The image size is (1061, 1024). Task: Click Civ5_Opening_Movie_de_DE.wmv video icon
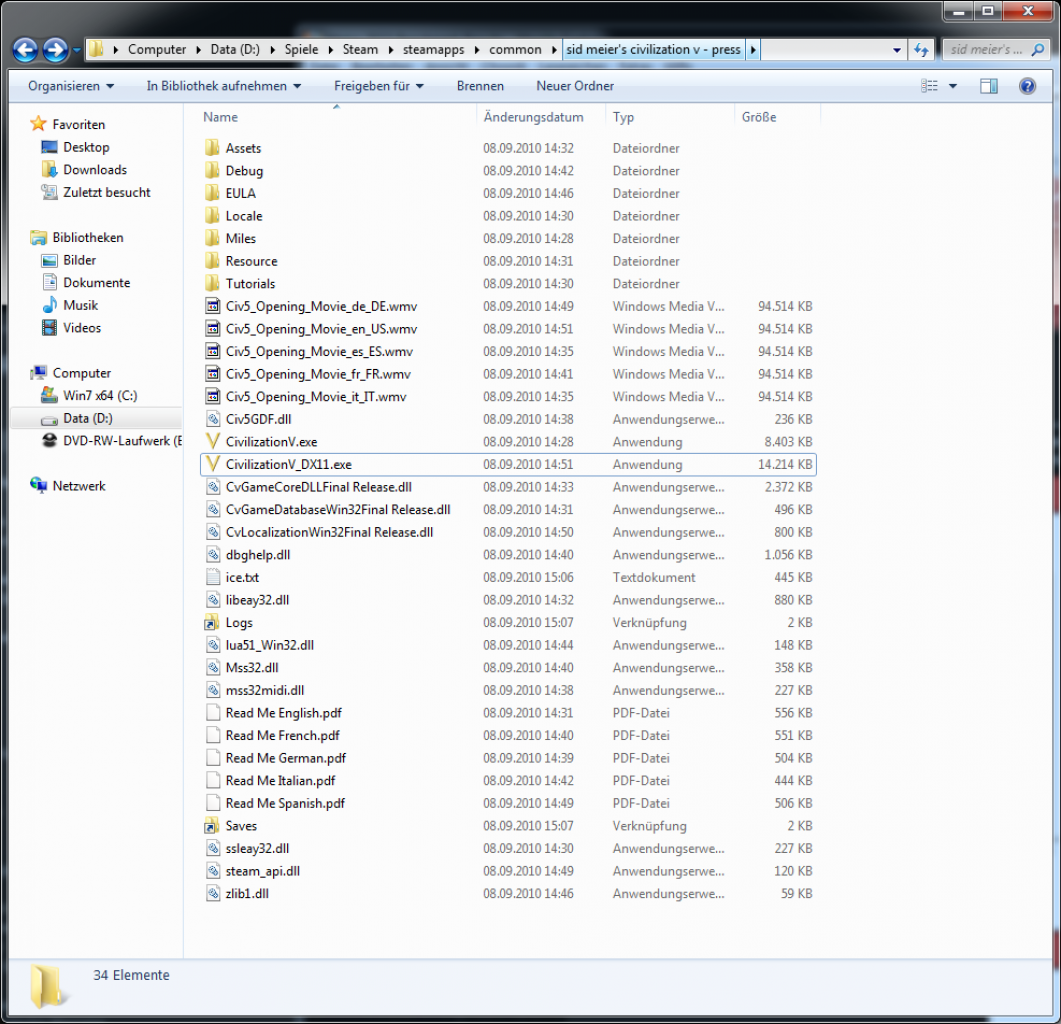pos(212,306)
